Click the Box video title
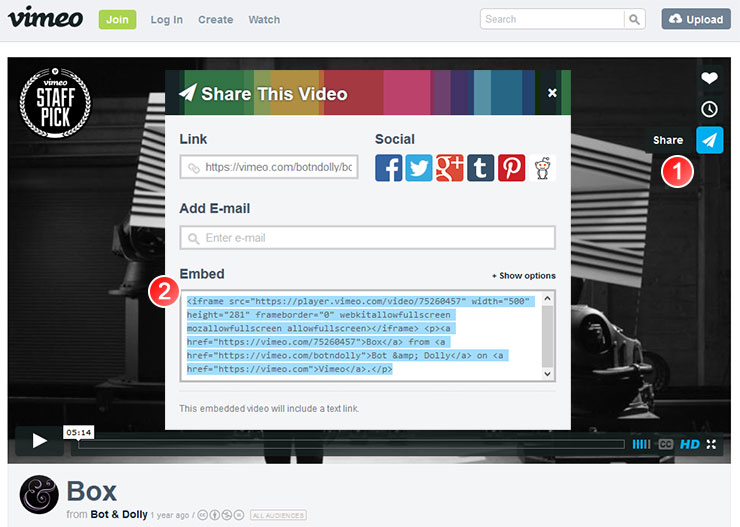 (92, 492)
